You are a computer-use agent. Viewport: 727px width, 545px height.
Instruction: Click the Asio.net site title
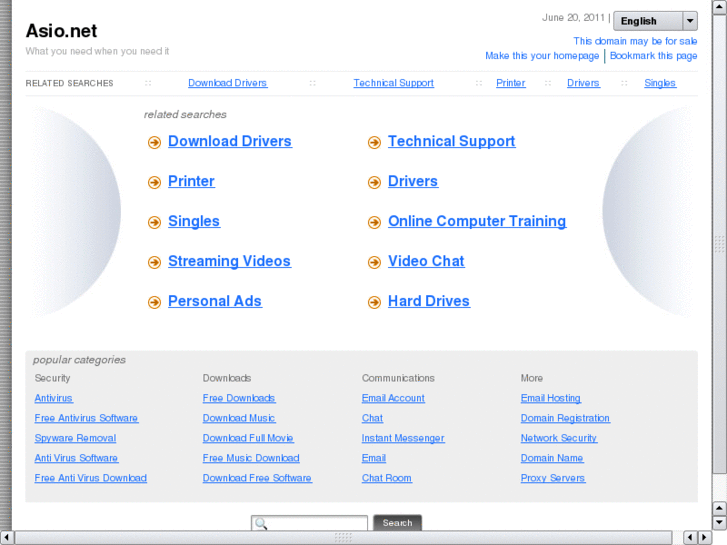pyautogui.click(x=61, y=31)
